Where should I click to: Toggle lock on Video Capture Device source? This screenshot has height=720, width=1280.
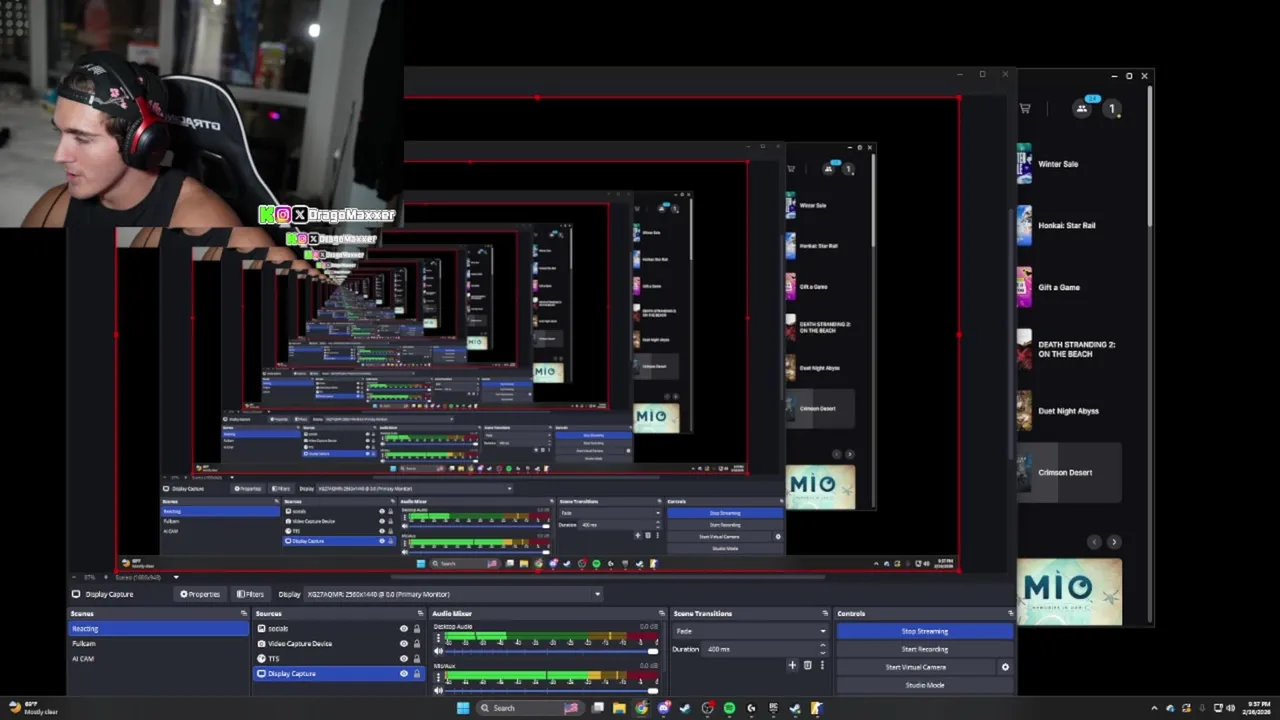click(x=417, y=644)
